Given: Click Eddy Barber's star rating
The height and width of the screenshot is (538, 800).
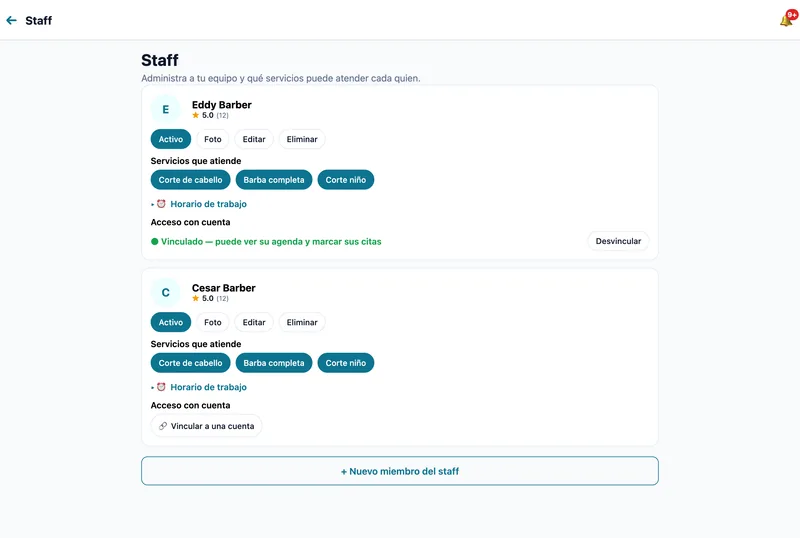Looking at the screenshot, I should [210, 115].
